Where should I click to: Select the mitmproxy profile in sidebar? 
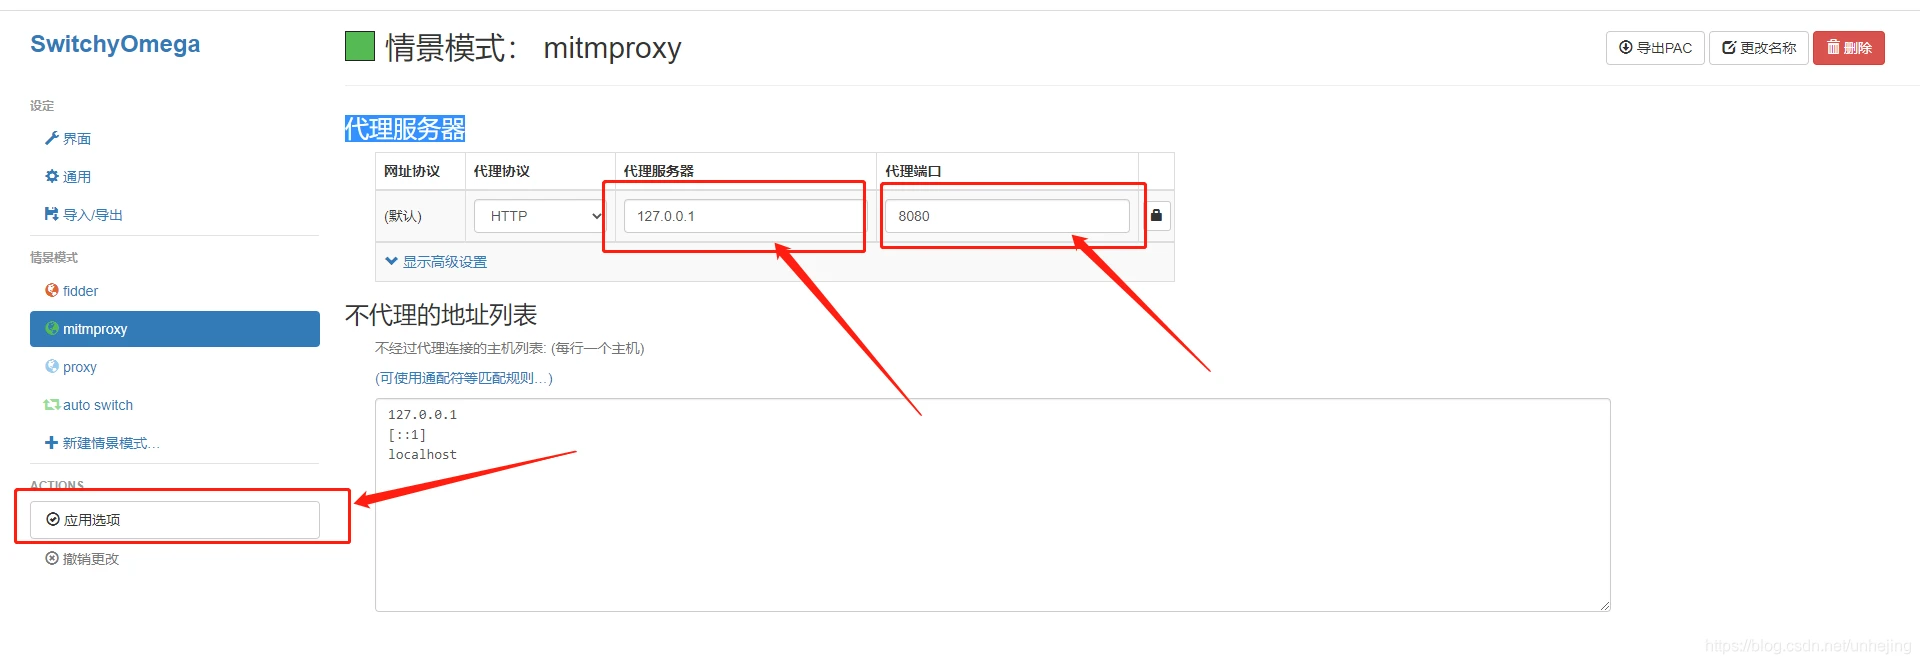tap(175, 329)
